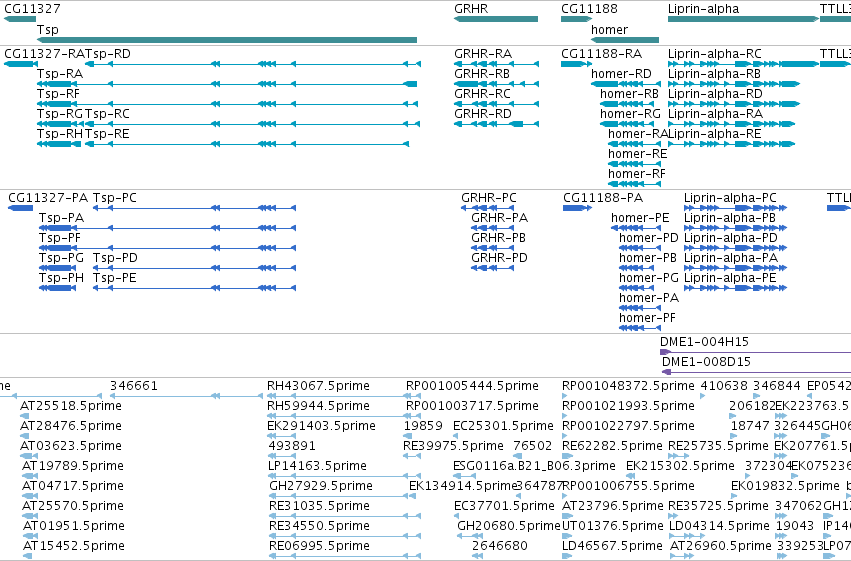Click the EK291403.5prime EST label
Image resolution: width=851 pixels, height=561 pixels.
click(x=321, y=426)
